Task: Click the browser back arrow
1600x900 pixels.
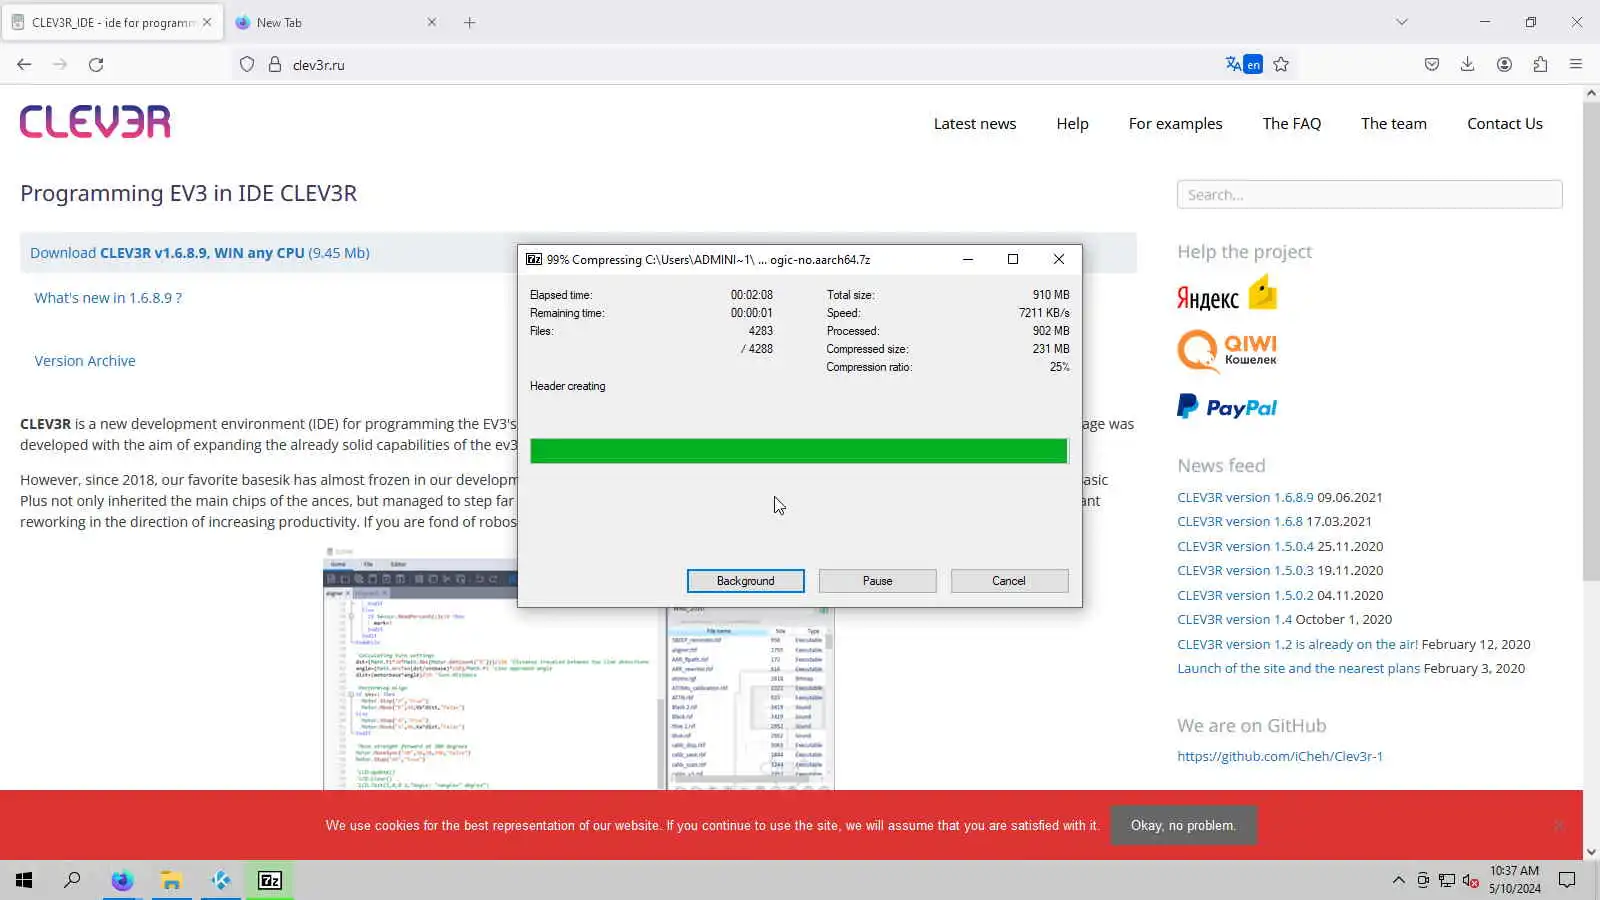Action: pyautogui.click(x=24, y=64)
